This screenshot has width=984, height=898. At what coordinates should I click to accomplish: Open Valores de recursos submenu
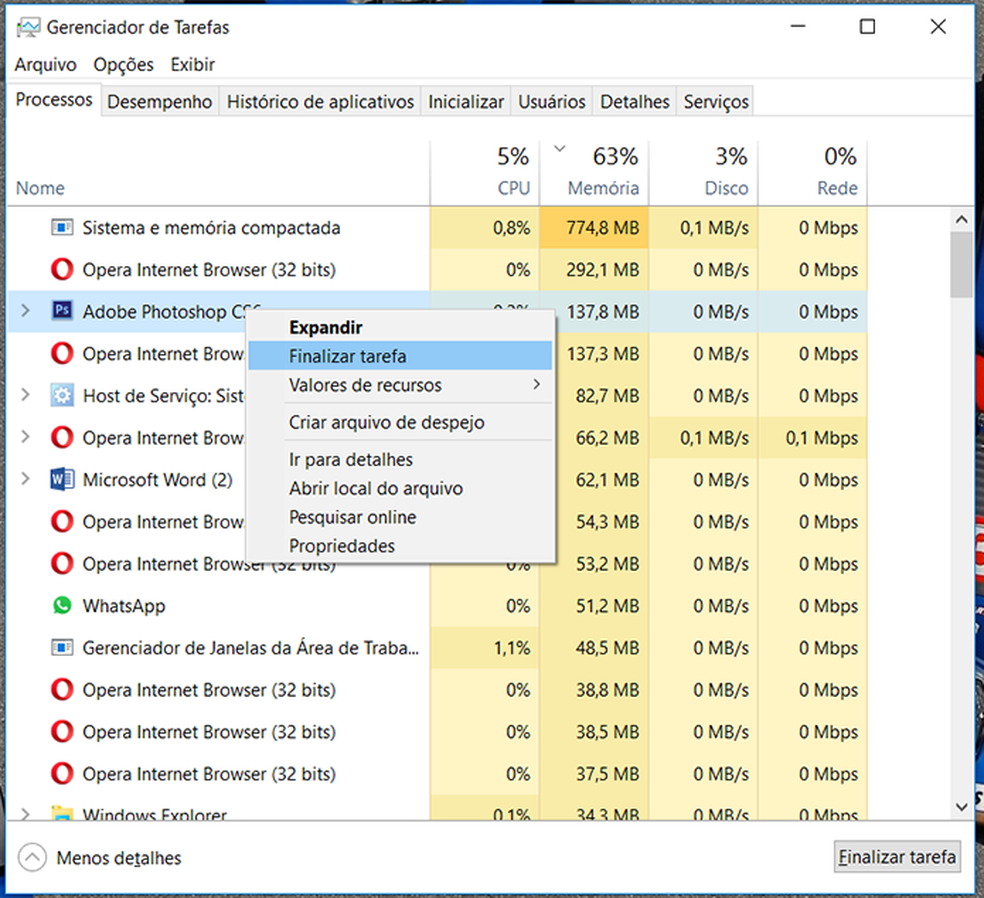click(x=365, y=385)
